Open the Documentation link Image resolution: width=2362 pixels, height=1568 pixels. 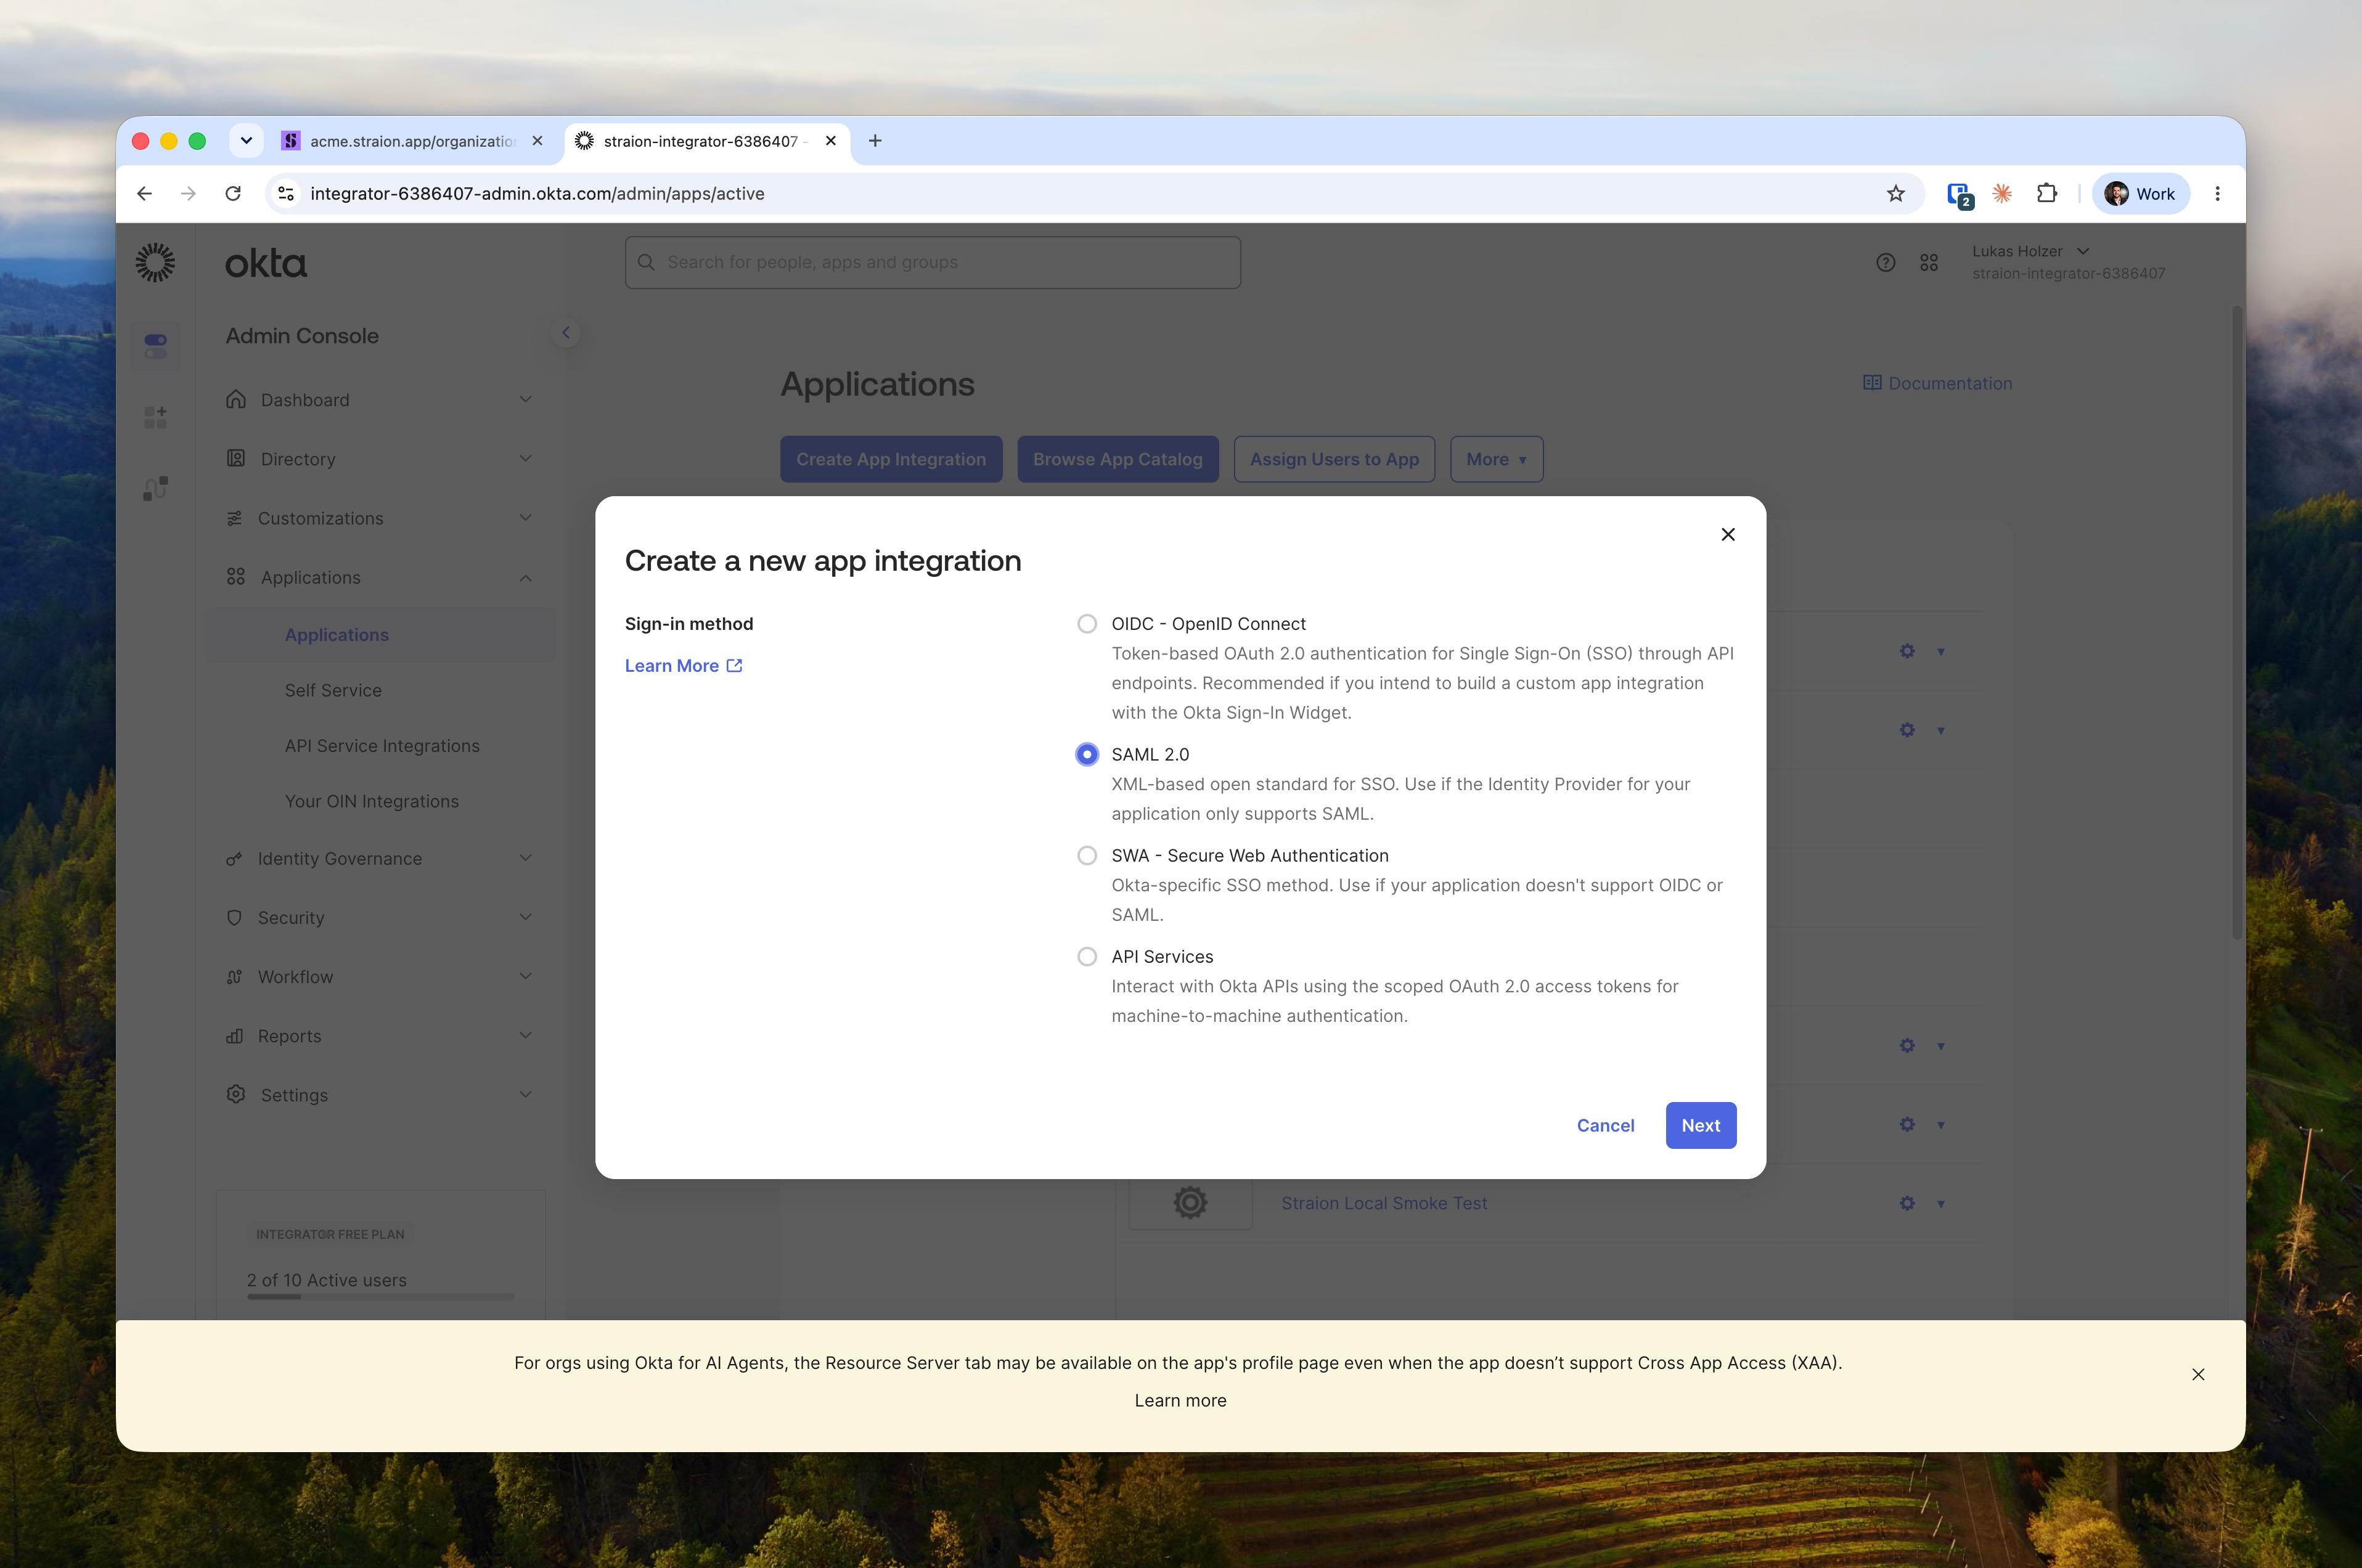click(1937, 383)
